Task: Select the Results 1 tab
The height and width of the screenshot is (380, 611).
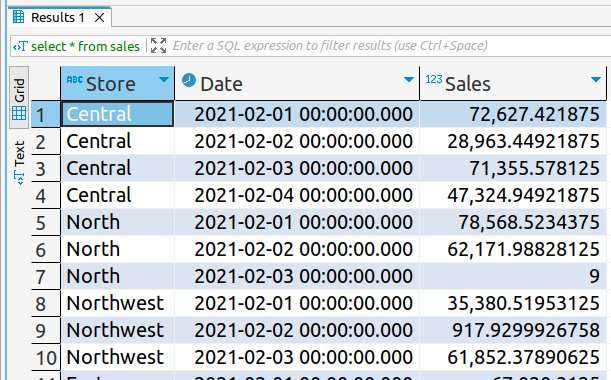Action: pyautogui.click(x=59, y=18)
